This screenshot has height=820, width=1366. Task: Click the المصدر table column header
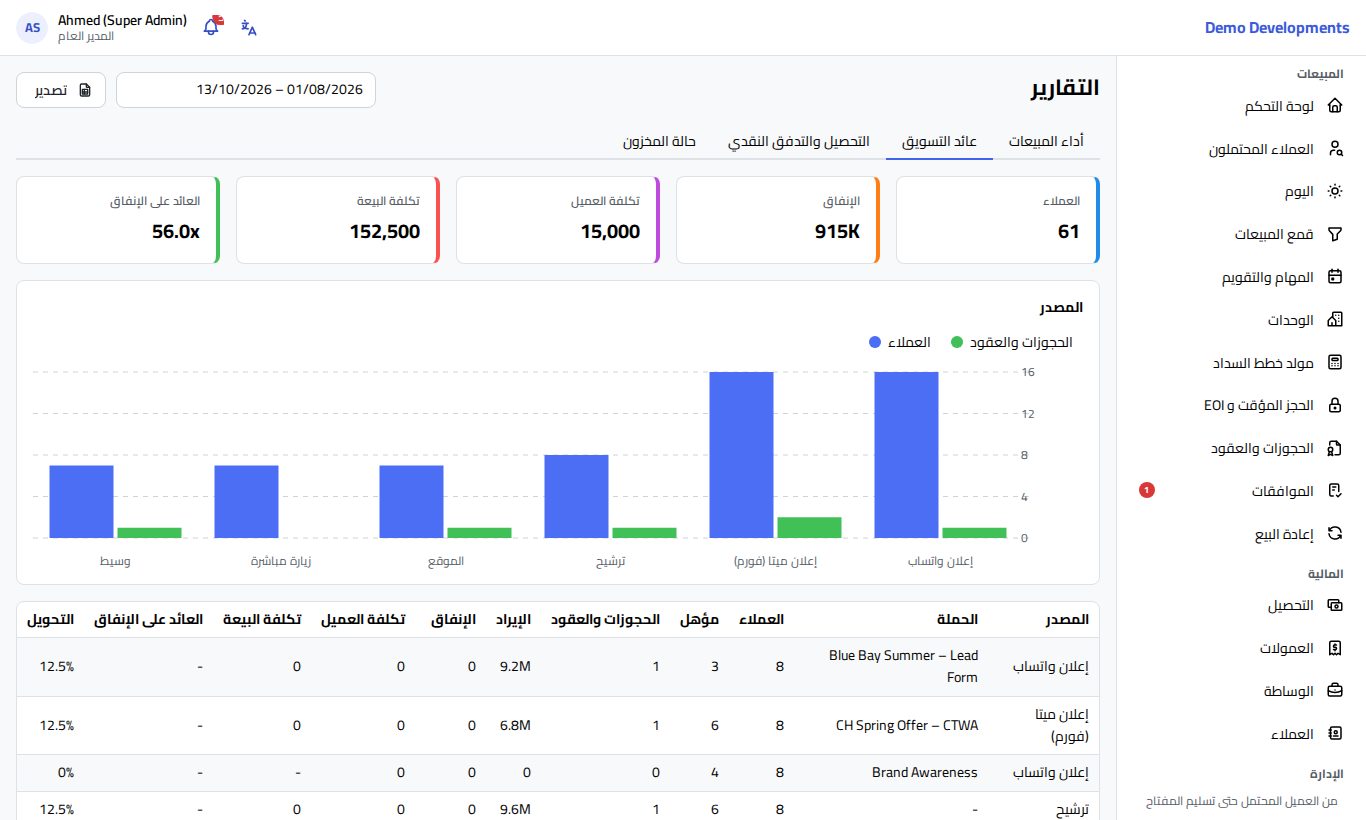[x=1065, y=620]
